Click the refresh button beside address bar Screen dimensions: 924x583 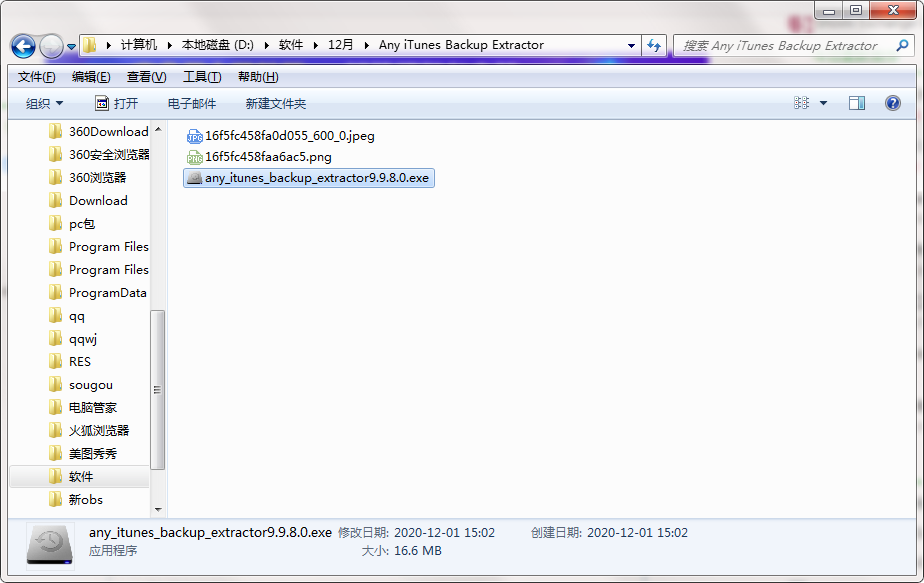coord(654,45)
